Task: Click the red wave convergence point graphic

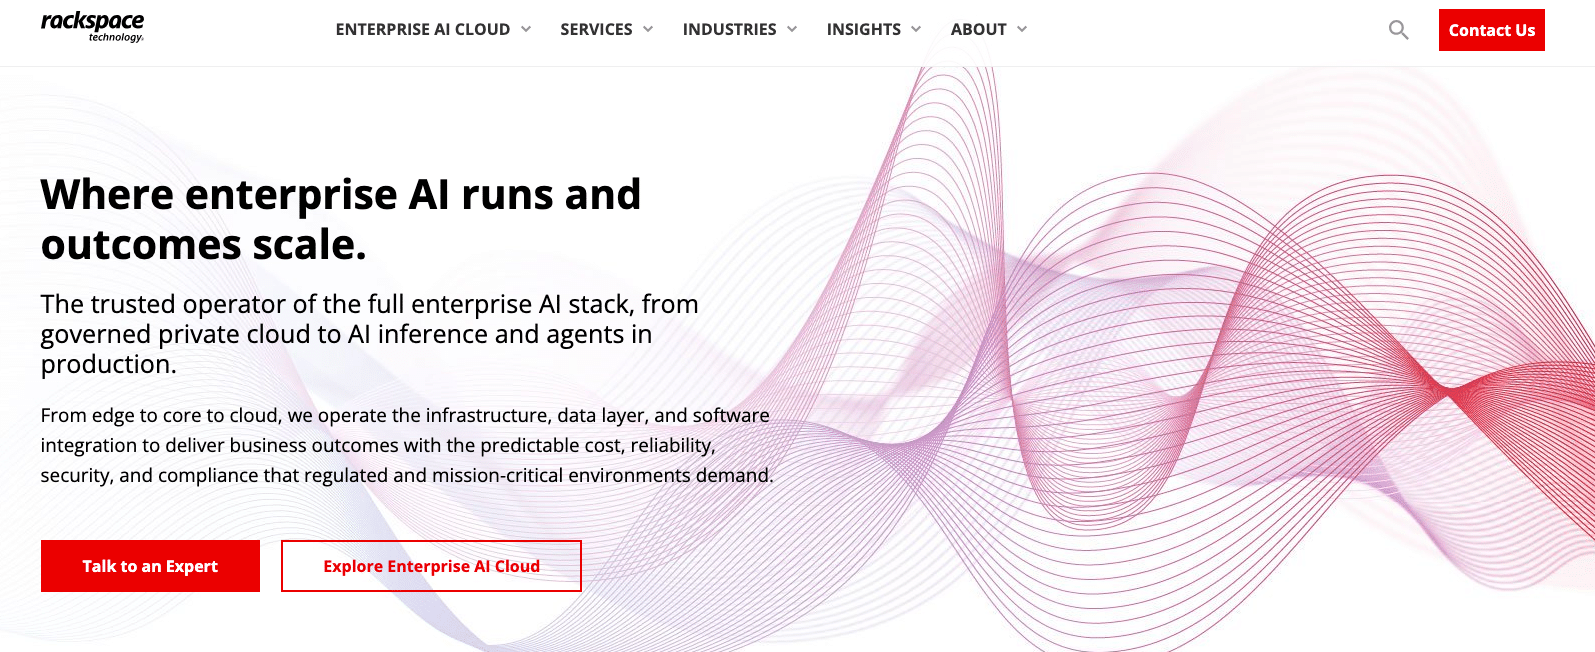Action: tap(1444, 388)
